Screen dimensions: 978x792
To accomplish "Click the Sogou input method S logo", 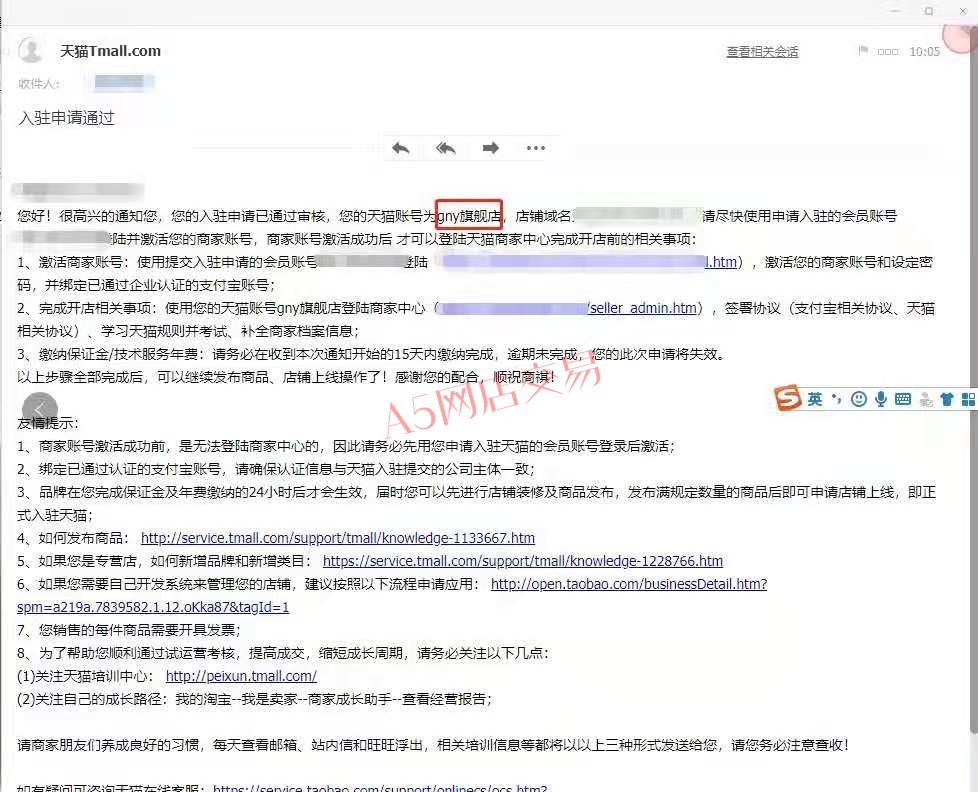I will 788,398.
